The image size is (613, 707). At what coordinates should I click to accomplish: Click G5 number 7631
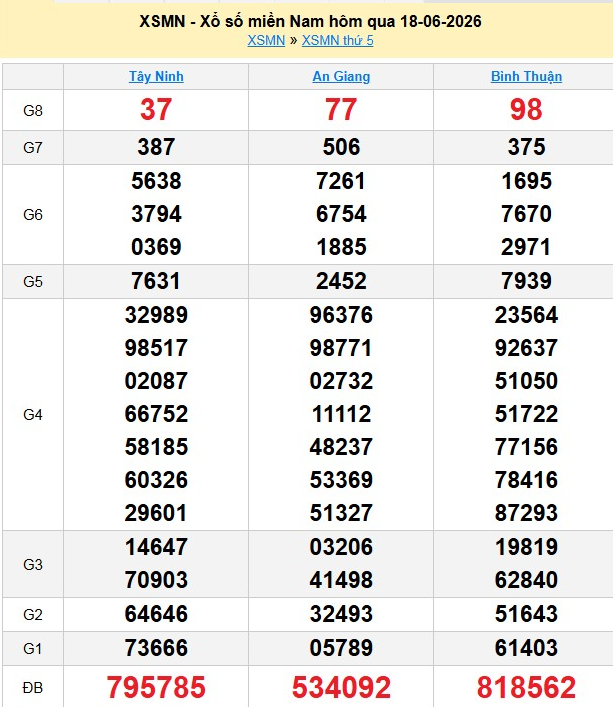click(x=156, y=281)
